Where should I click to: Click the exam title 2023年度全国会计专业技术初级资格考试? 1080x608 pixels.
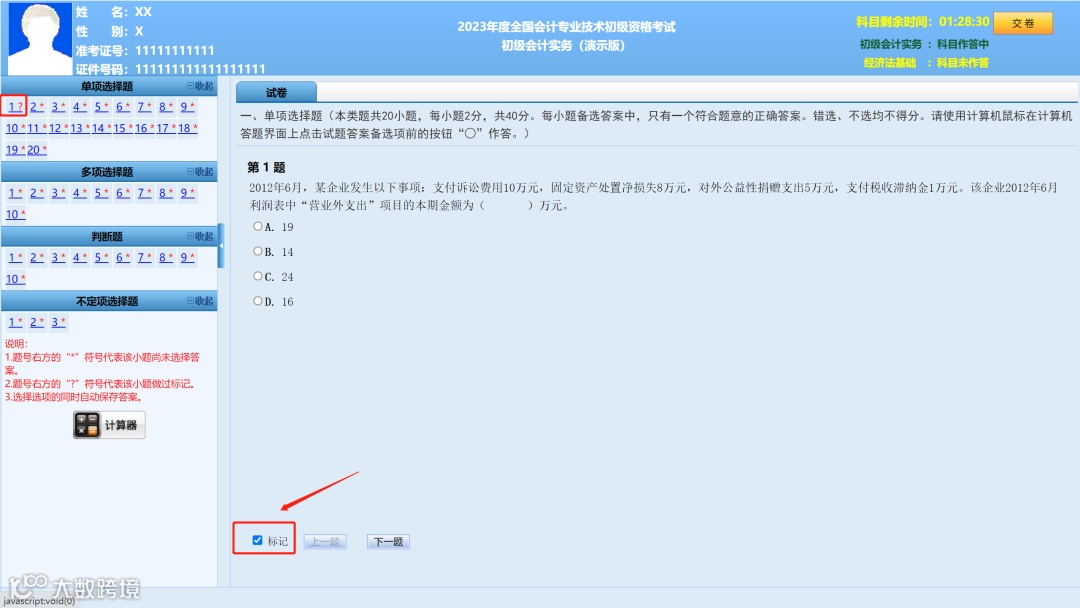(x=566, y=27)
